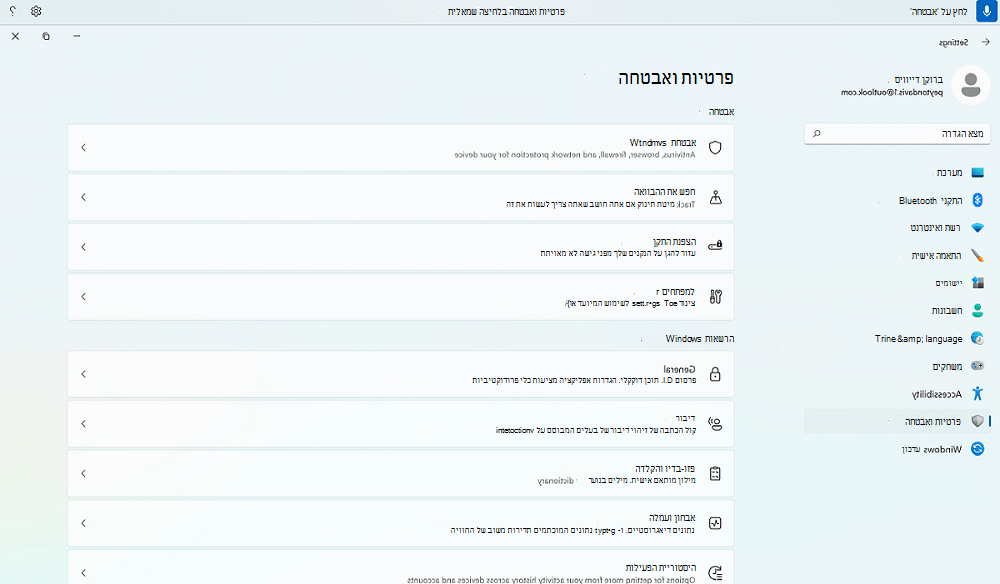
Task: Click the For developers tools icon
Action: tap(716, 296)
